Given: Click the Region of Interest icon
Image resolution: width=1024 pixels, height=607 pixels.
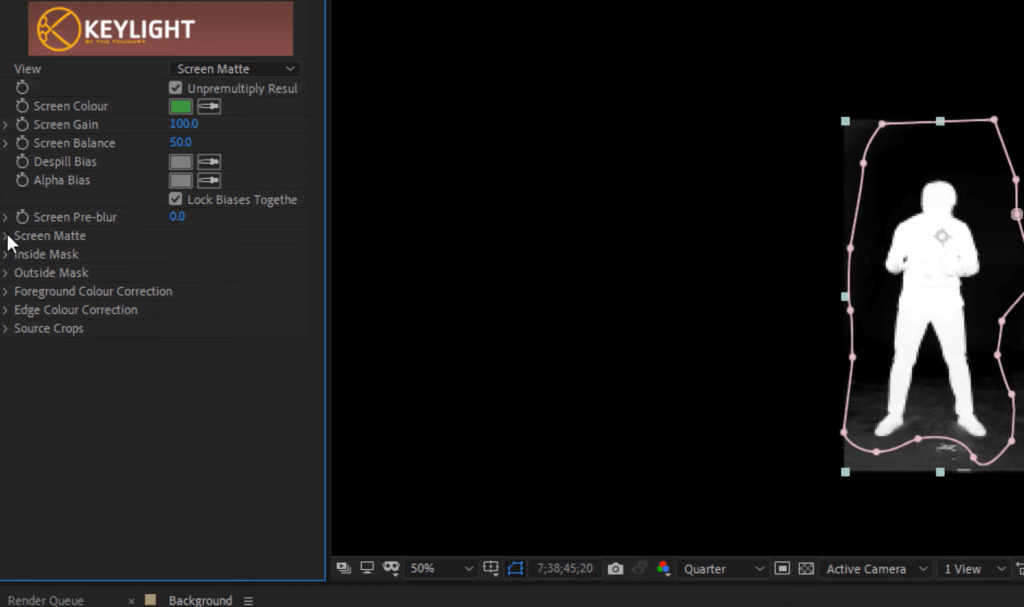Looking at the screenshot, I should [491, 568].
